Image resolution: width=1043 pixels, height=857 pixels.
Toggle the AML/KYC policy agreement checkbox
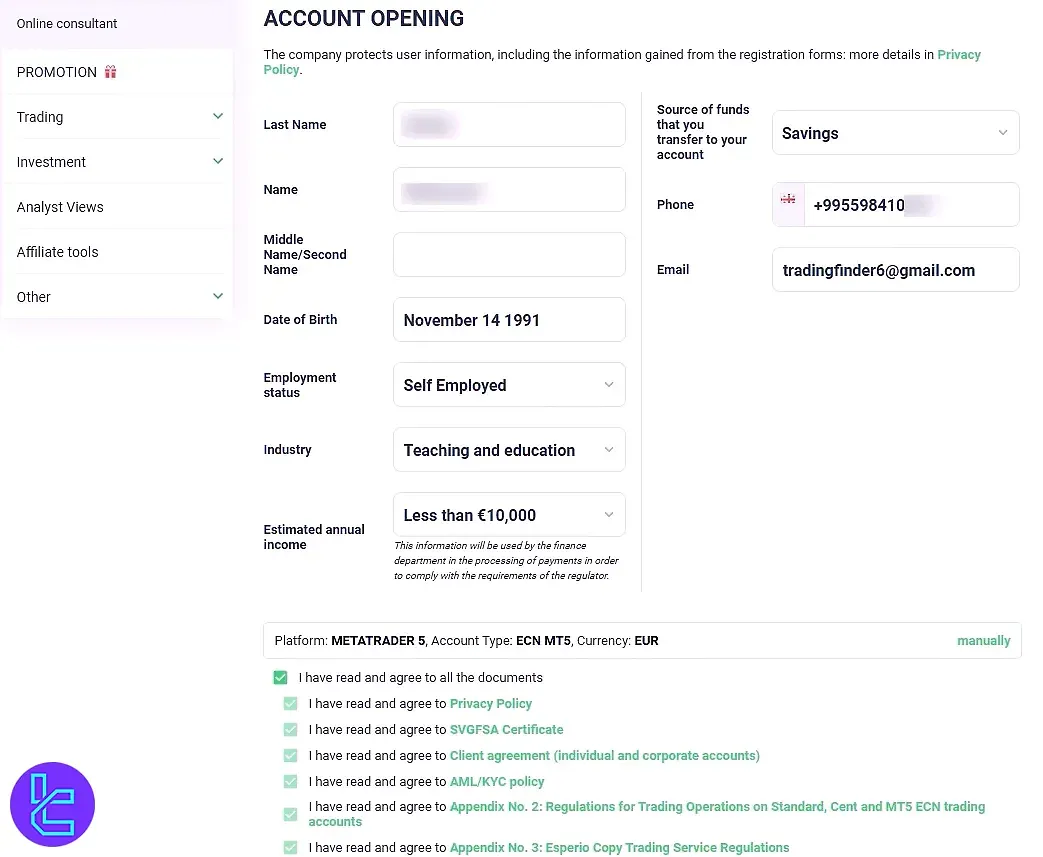(x=291, y=782)
